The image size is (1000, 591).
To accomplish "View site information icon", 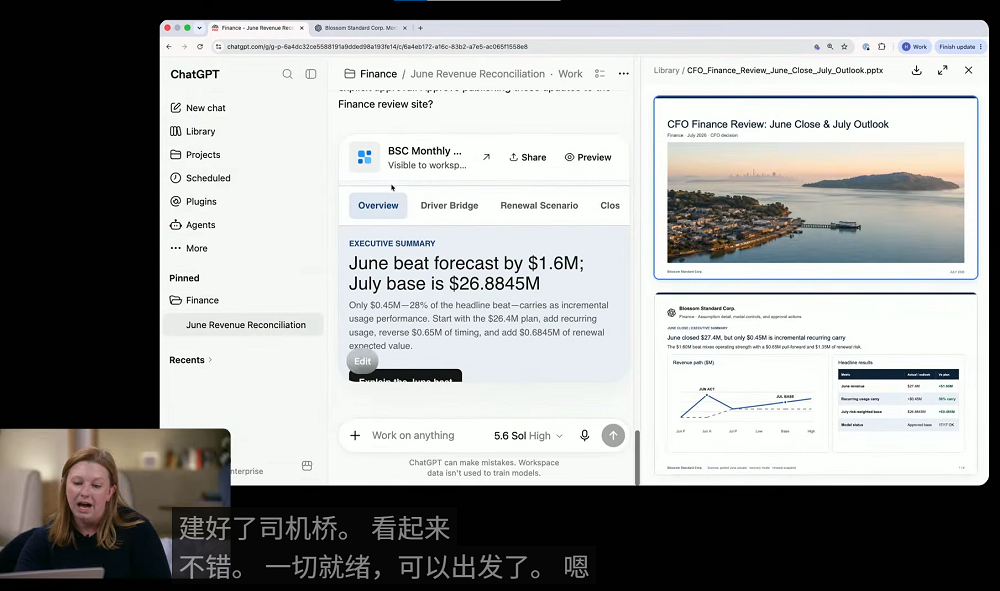I will point(219,47).
